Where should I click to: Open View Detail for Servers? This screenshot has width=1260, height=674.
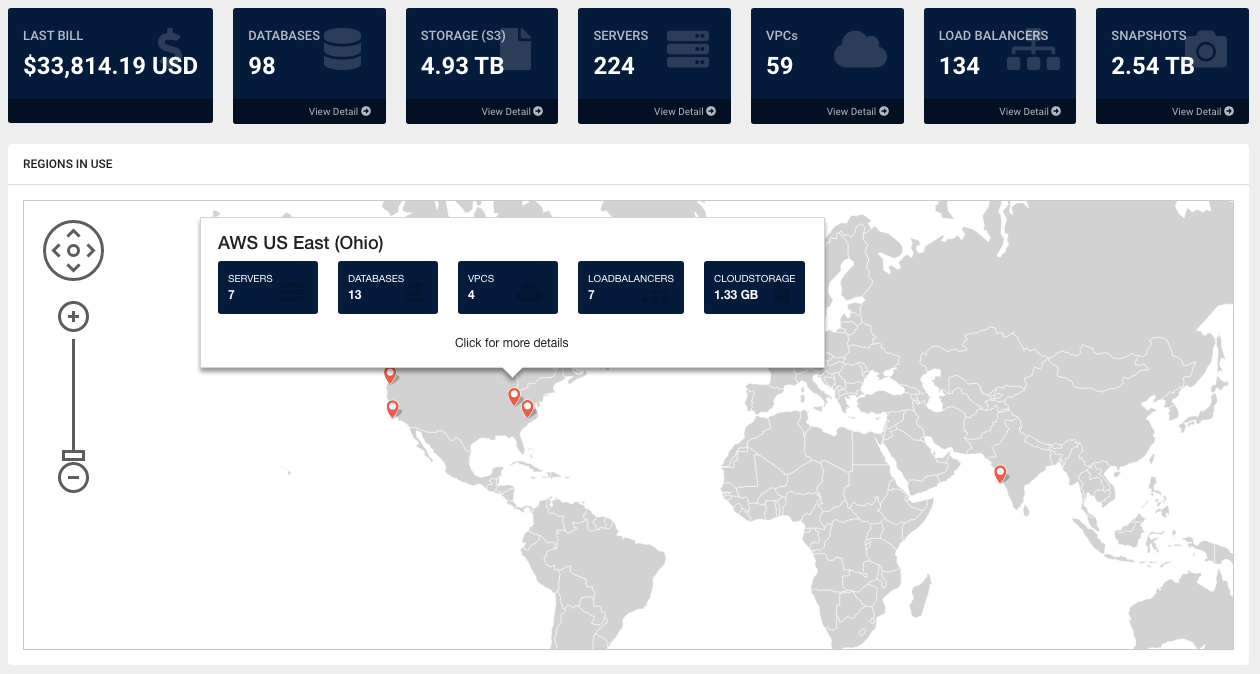click(685, 111)
